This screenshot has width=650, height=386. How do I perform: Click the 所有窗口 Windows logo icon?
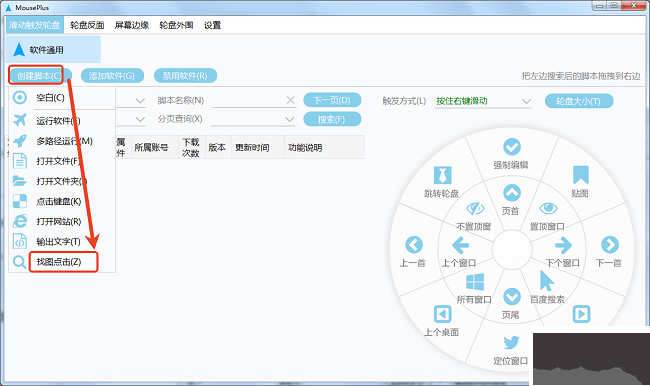[475, 282]
